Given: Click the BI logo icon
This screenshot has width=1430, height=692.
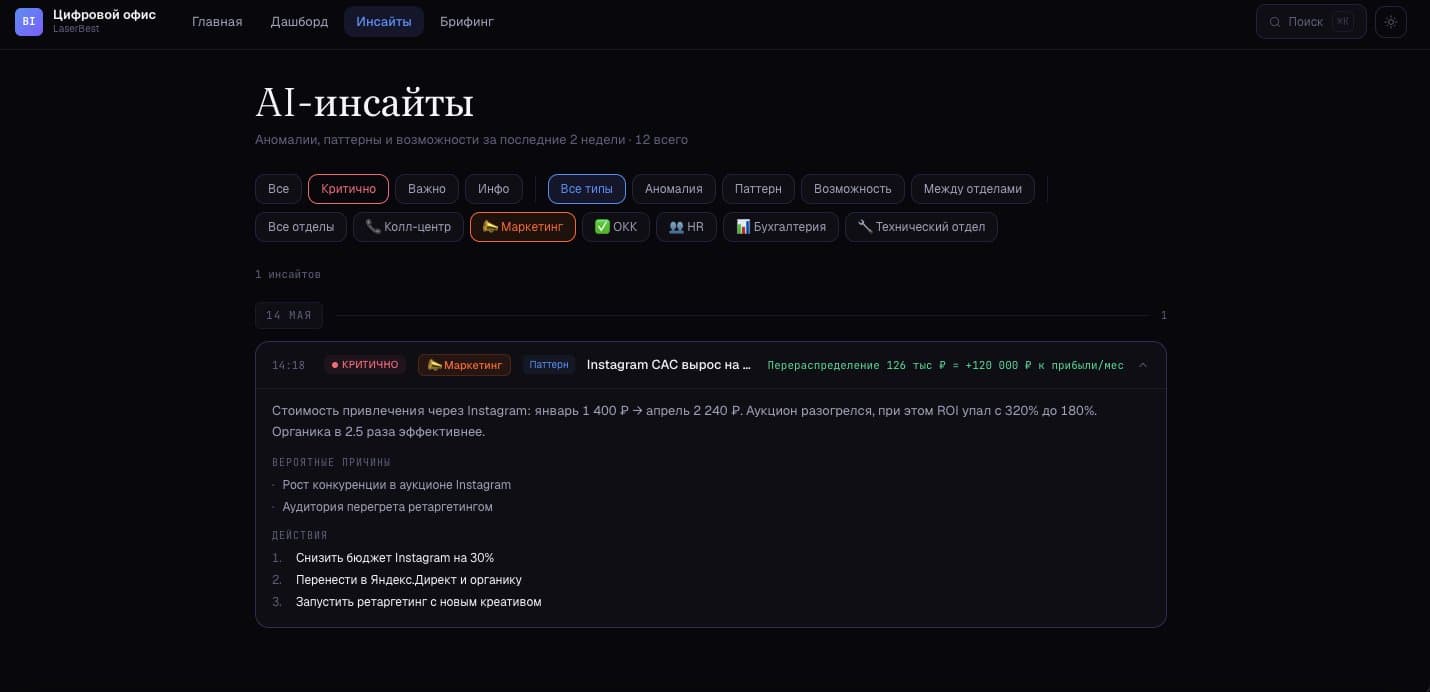Looking at the screenshot, I should (29, 21).
